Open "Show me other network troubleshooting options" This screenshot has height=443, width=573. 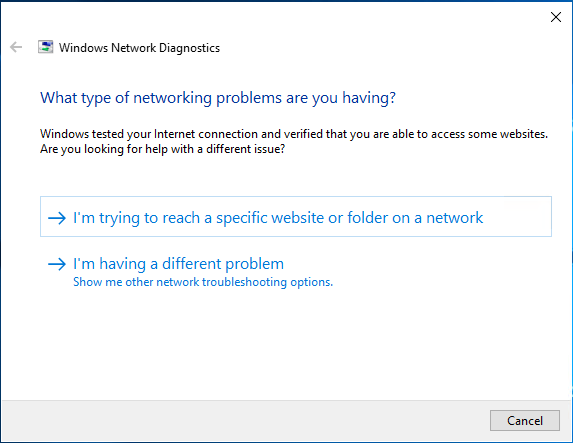tap(203, 282)
